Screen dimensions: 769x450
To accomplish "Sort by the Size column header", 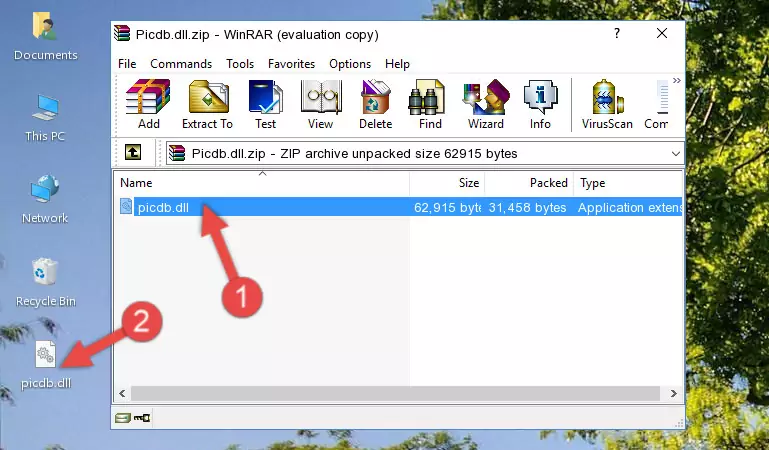I will point(447,183).
